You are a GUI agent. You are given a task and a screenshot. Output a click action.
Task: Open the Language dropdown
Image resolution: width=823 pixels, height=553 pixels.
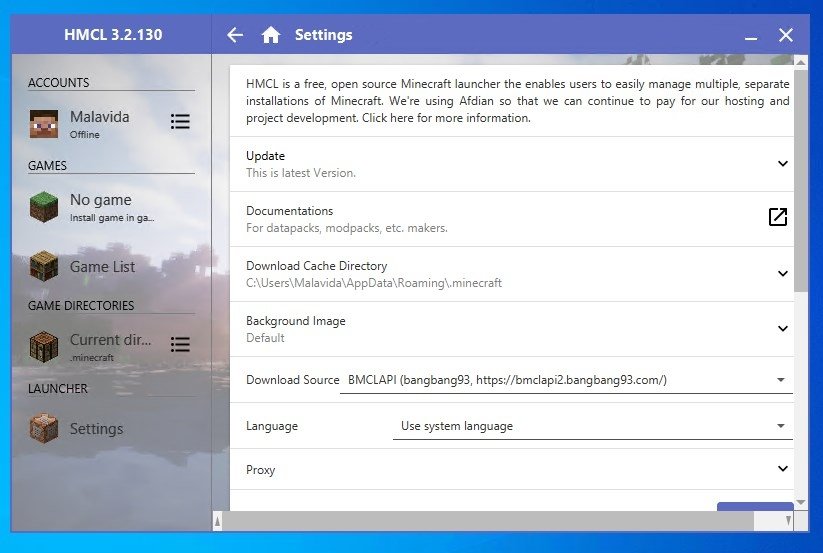[593, 426]
